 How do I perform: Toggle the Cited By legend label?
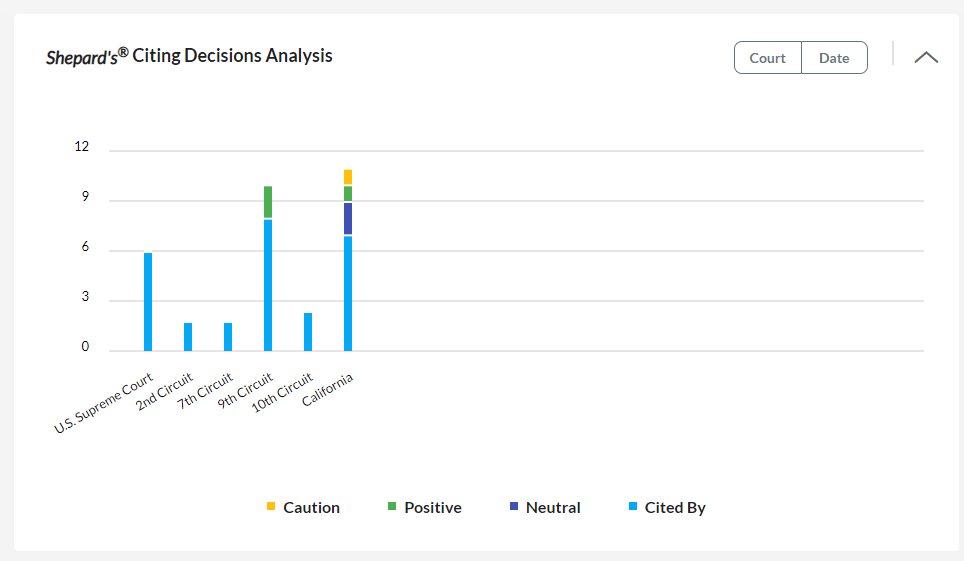coord(675,508)
